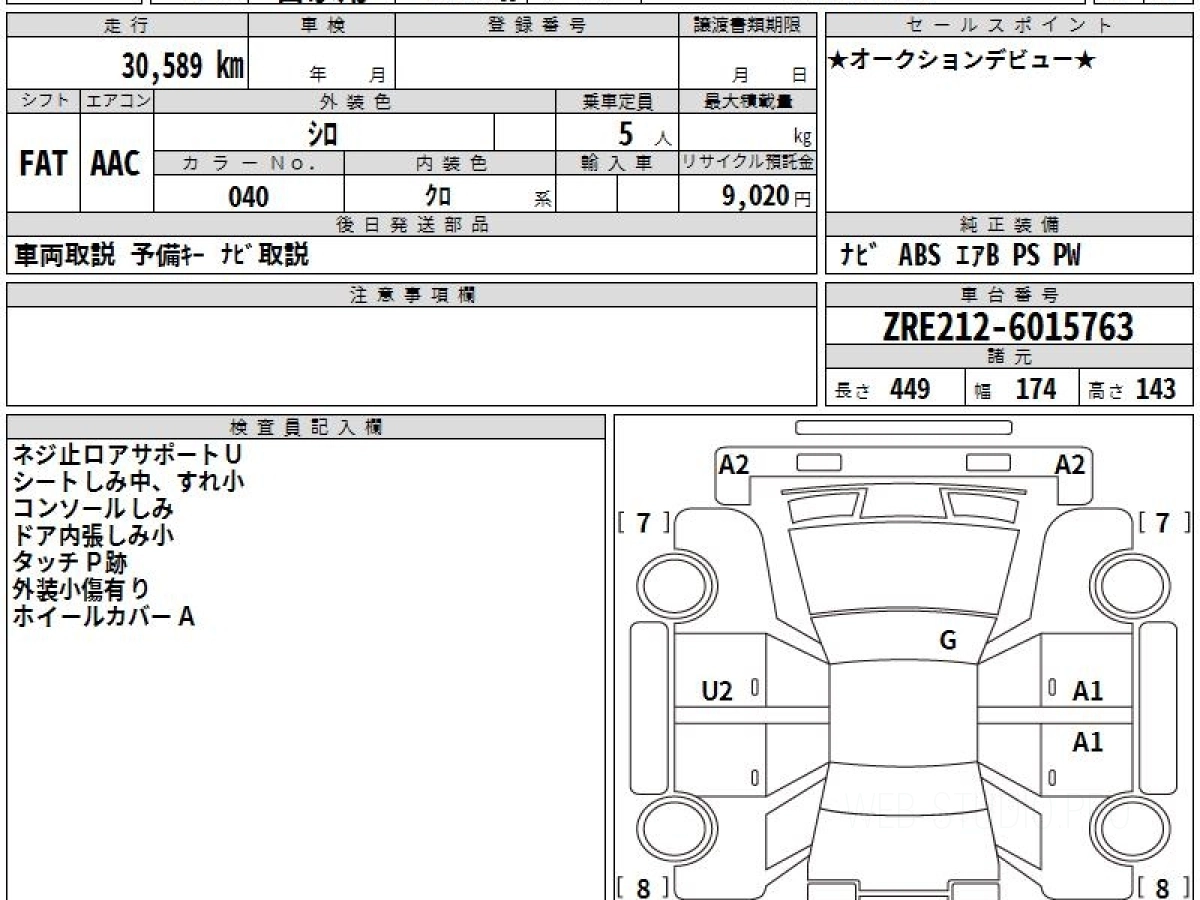
Task: Click the 車検 header cell
Action: tap(322, 26)
